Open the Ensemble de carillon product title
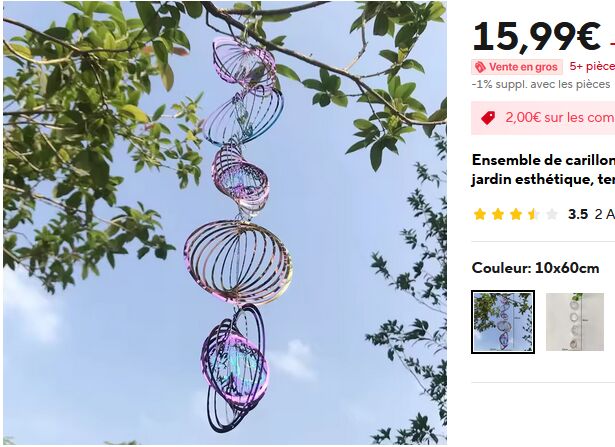This screenshot has width=615, height=447. pos(543,170)
